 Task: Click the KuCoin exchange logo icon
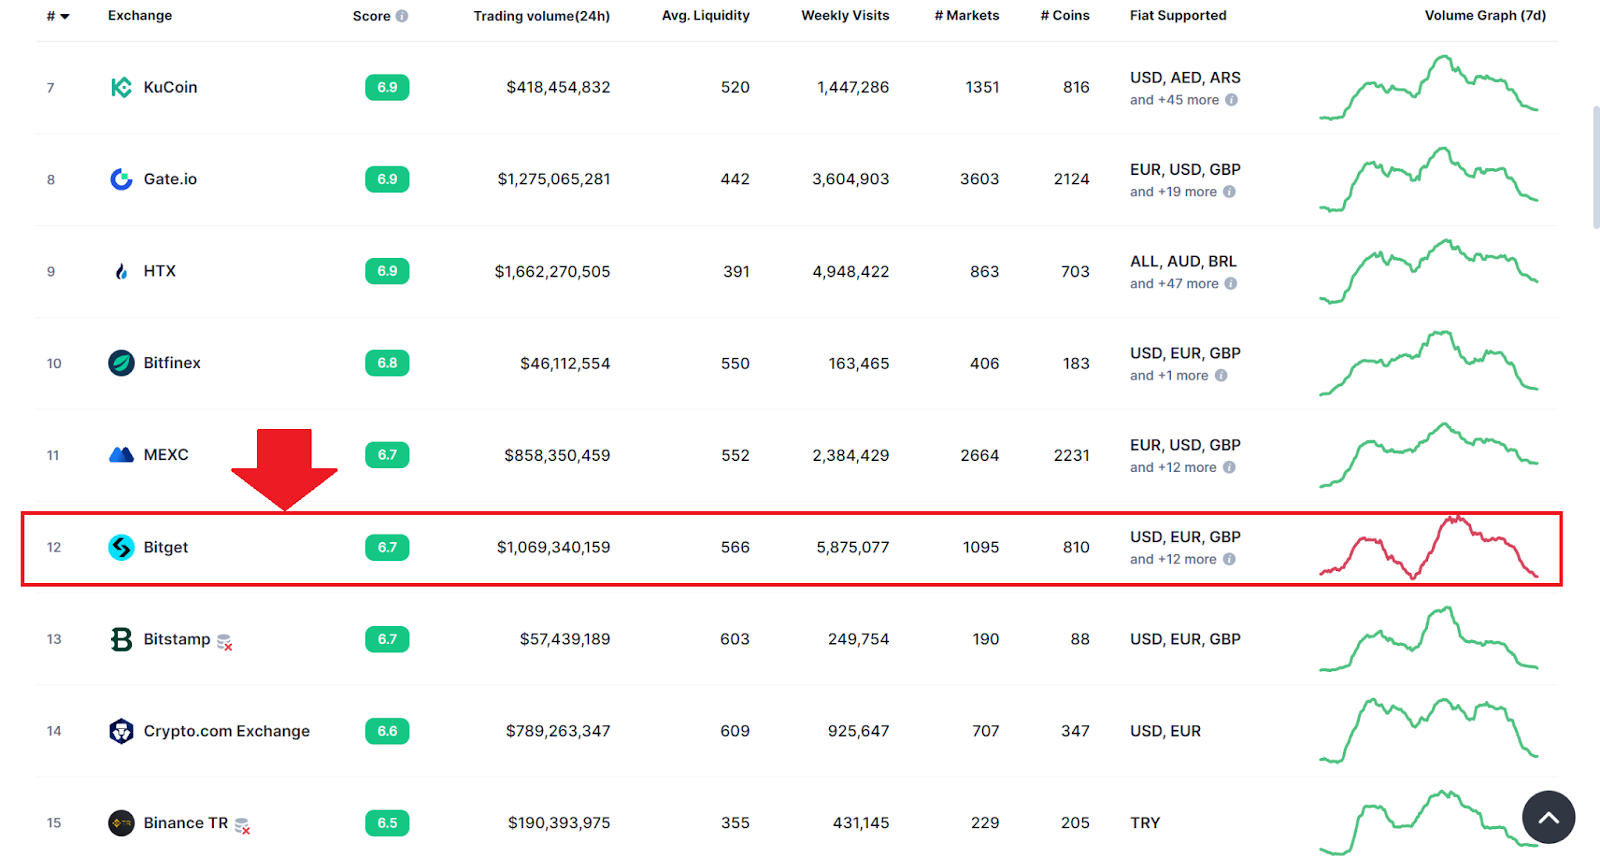tap(121, 88)
